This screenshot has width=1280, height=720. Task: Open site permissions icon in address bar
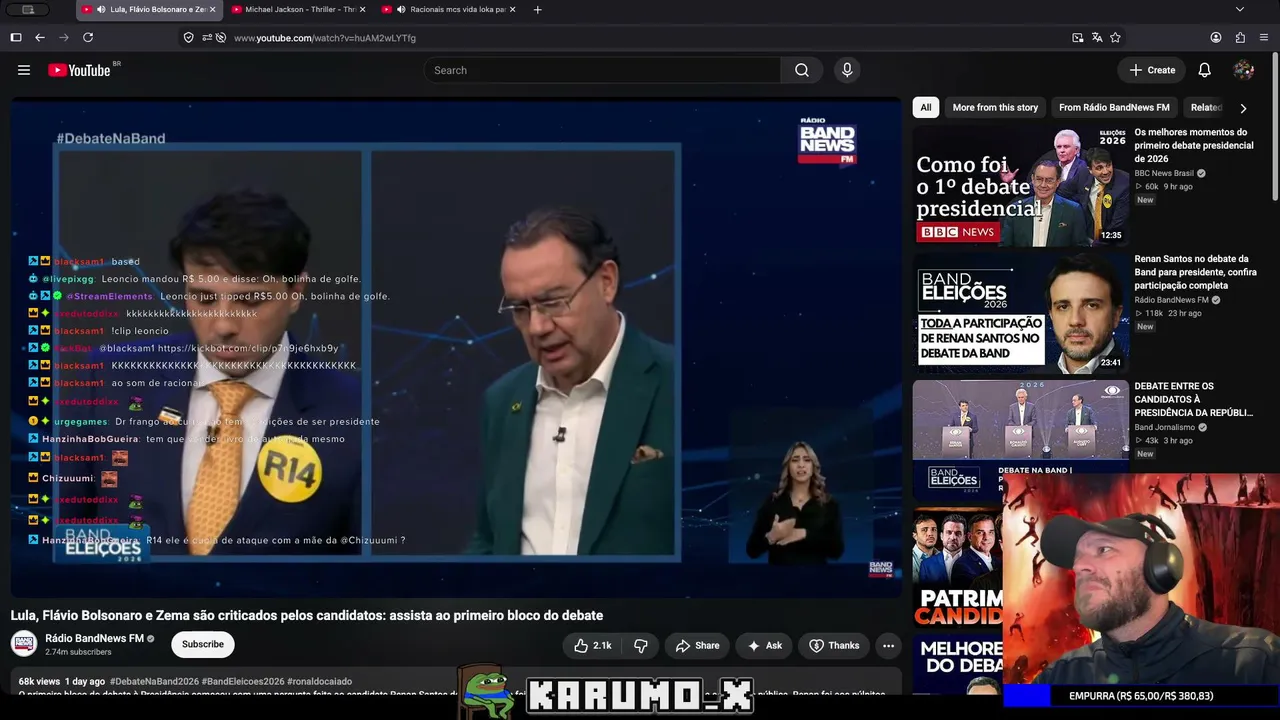207,37
